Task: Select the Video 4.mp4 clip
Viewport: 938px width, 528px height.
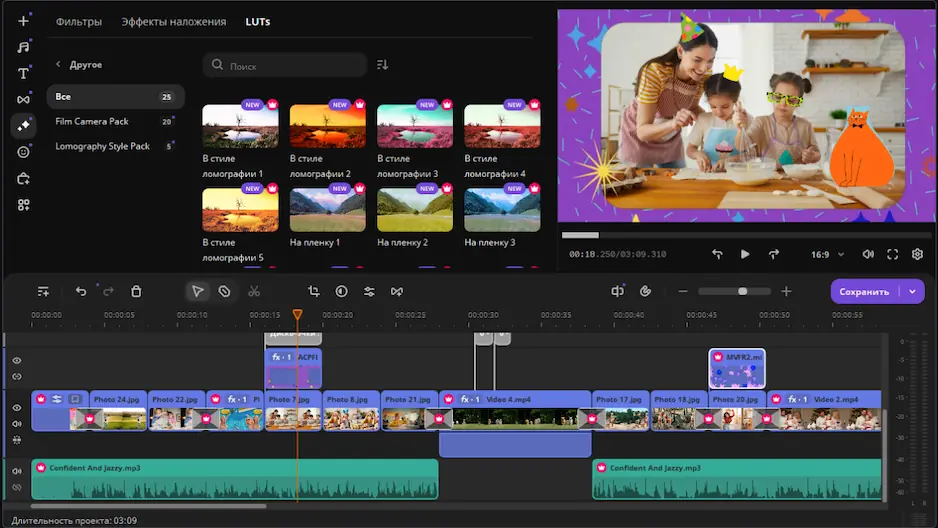Action: point(515,411)
